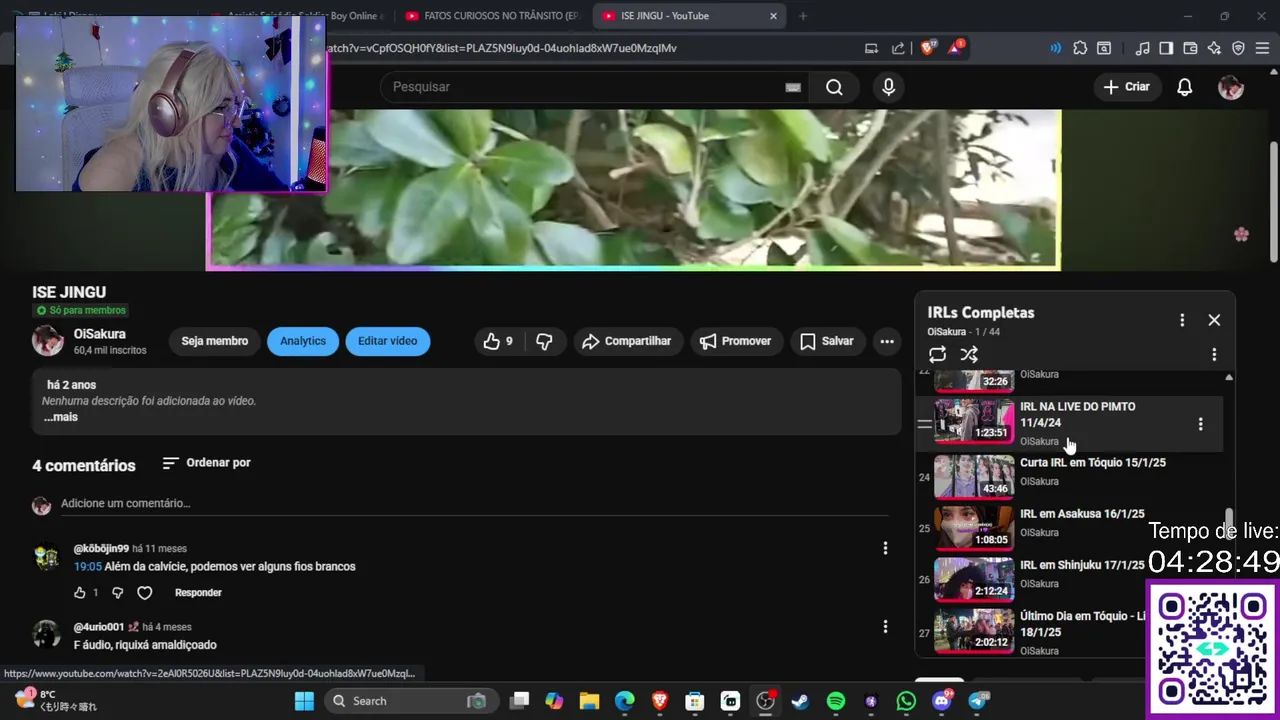1280x720 pixels.
Task: Open Leo AI sparkle icon
Action: click(x=1214, y=47)
